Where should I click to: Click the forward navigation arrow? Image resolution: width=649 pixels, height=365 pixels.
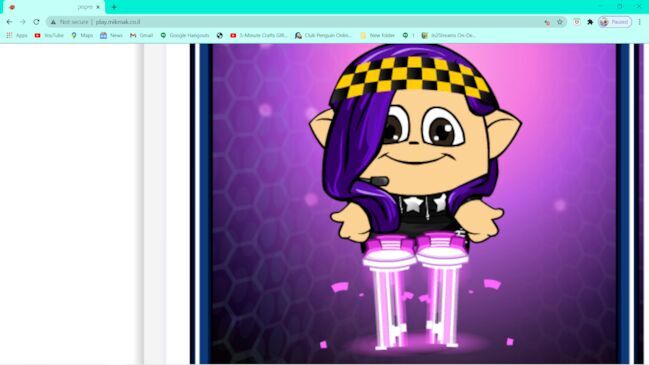tap(23, 22)
